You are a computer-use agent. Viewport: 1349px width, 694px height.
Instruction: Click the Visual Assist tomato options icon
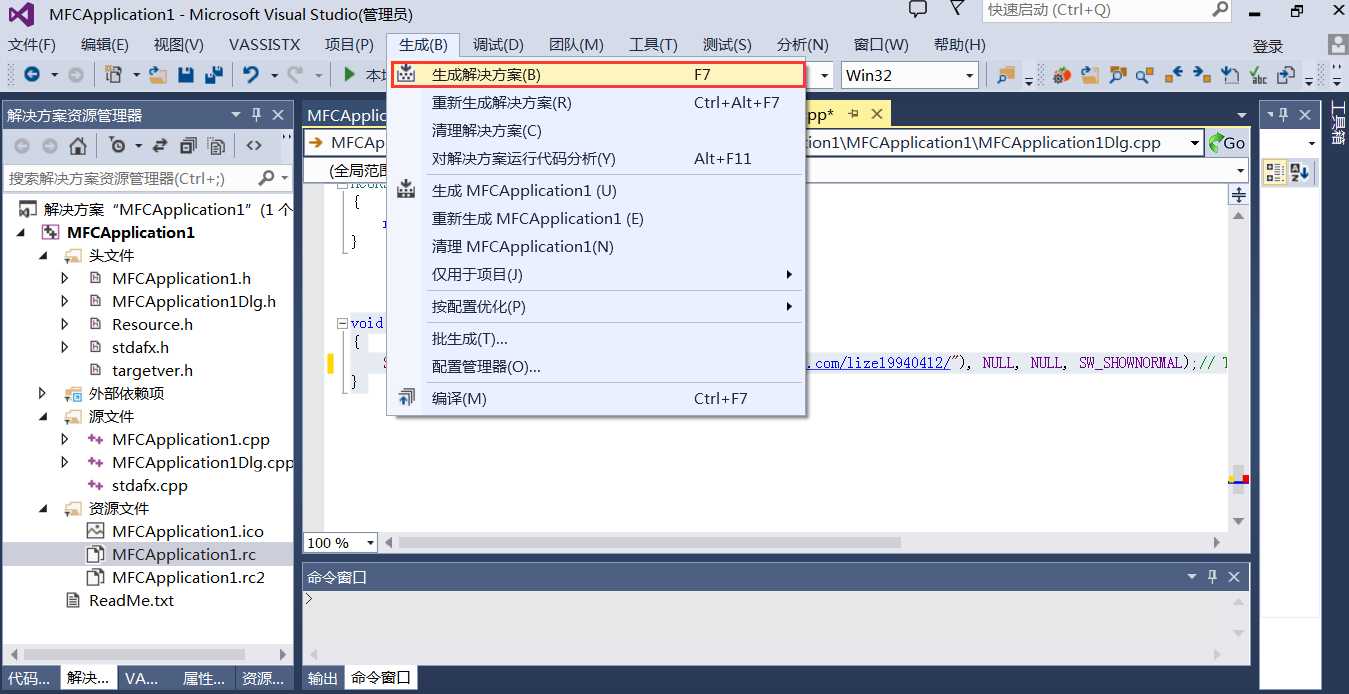tap(1062, 75)
